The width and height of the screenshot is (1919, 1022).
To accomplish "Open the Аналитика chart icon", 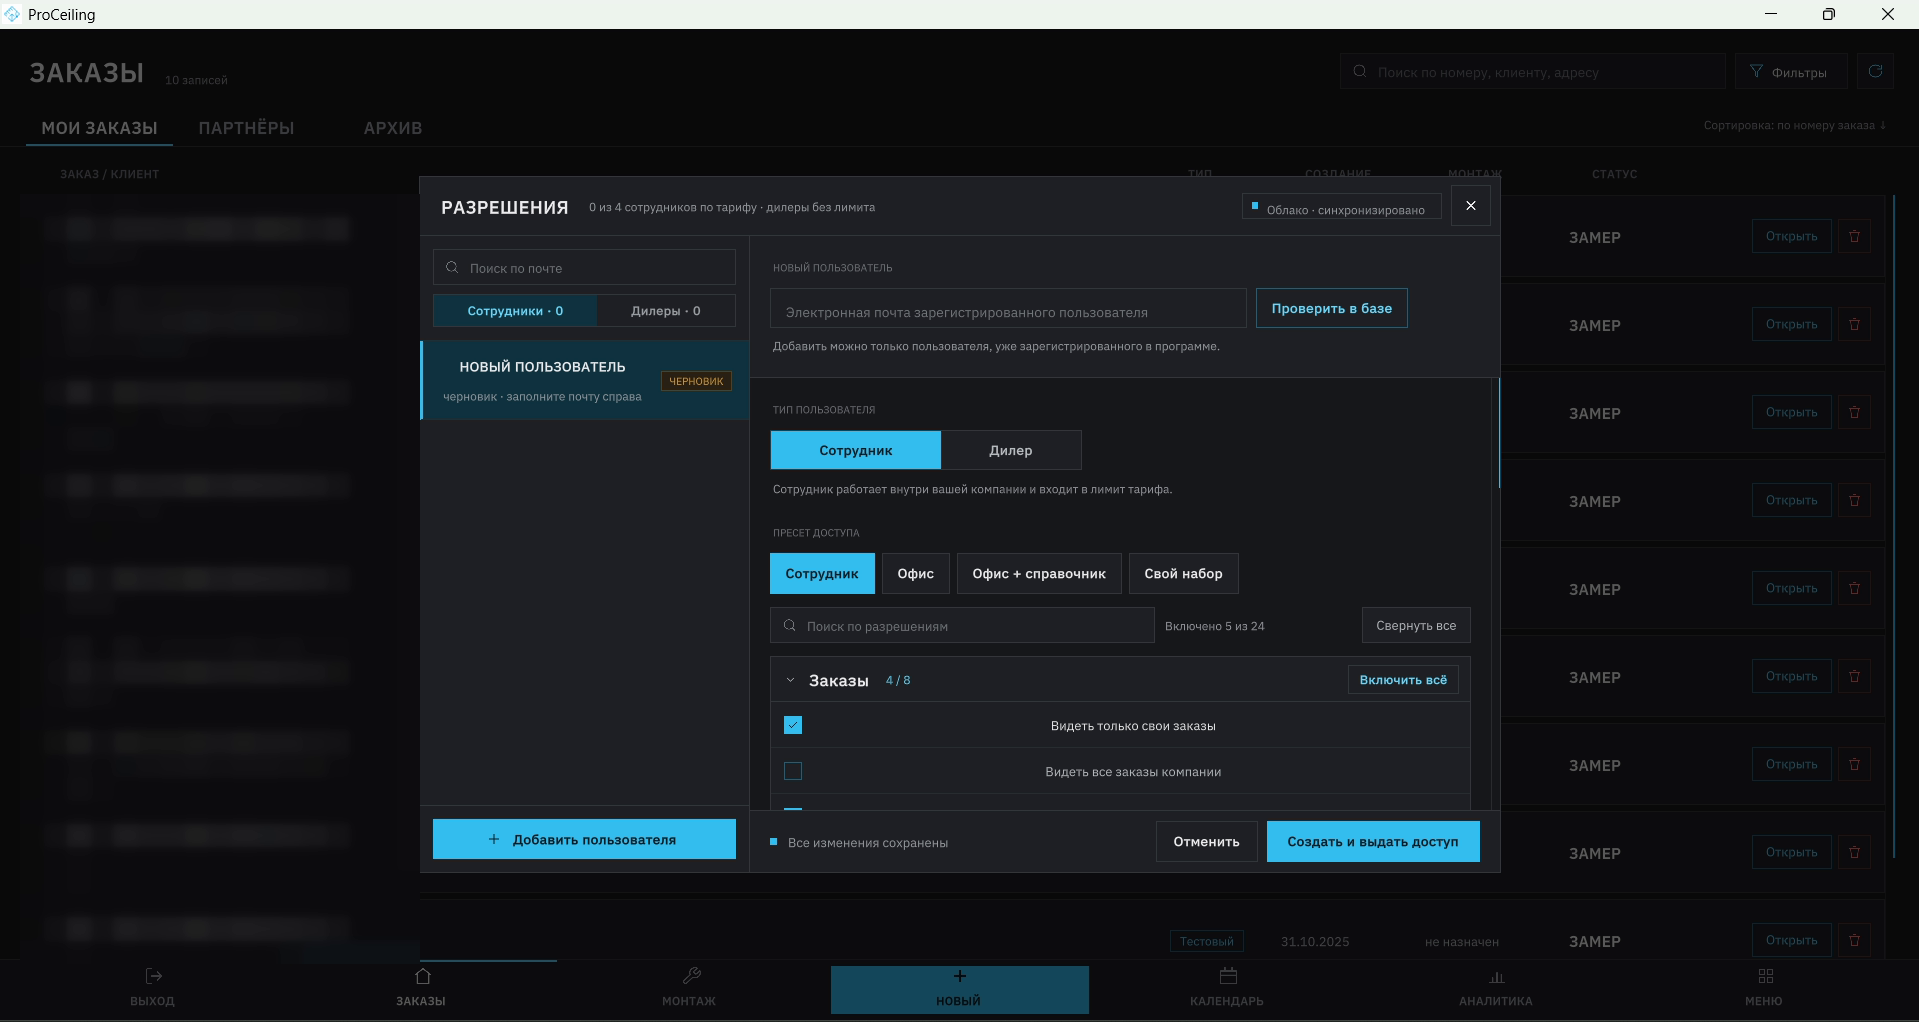I will 1496,976.
